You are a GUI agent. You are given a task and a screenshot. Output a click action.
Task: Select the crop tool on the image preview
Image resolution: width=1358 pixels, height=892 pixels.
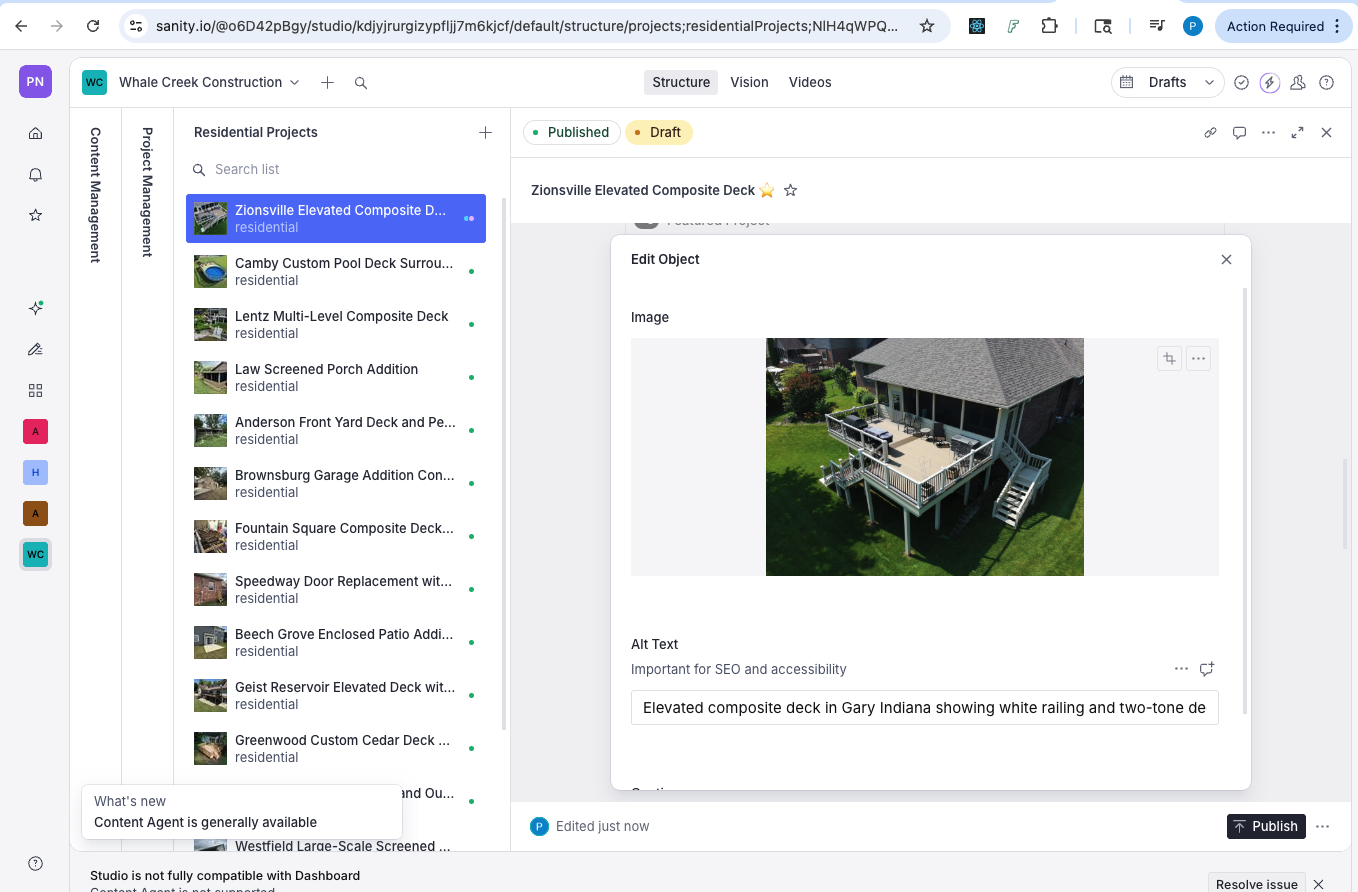click(1169, 357)
